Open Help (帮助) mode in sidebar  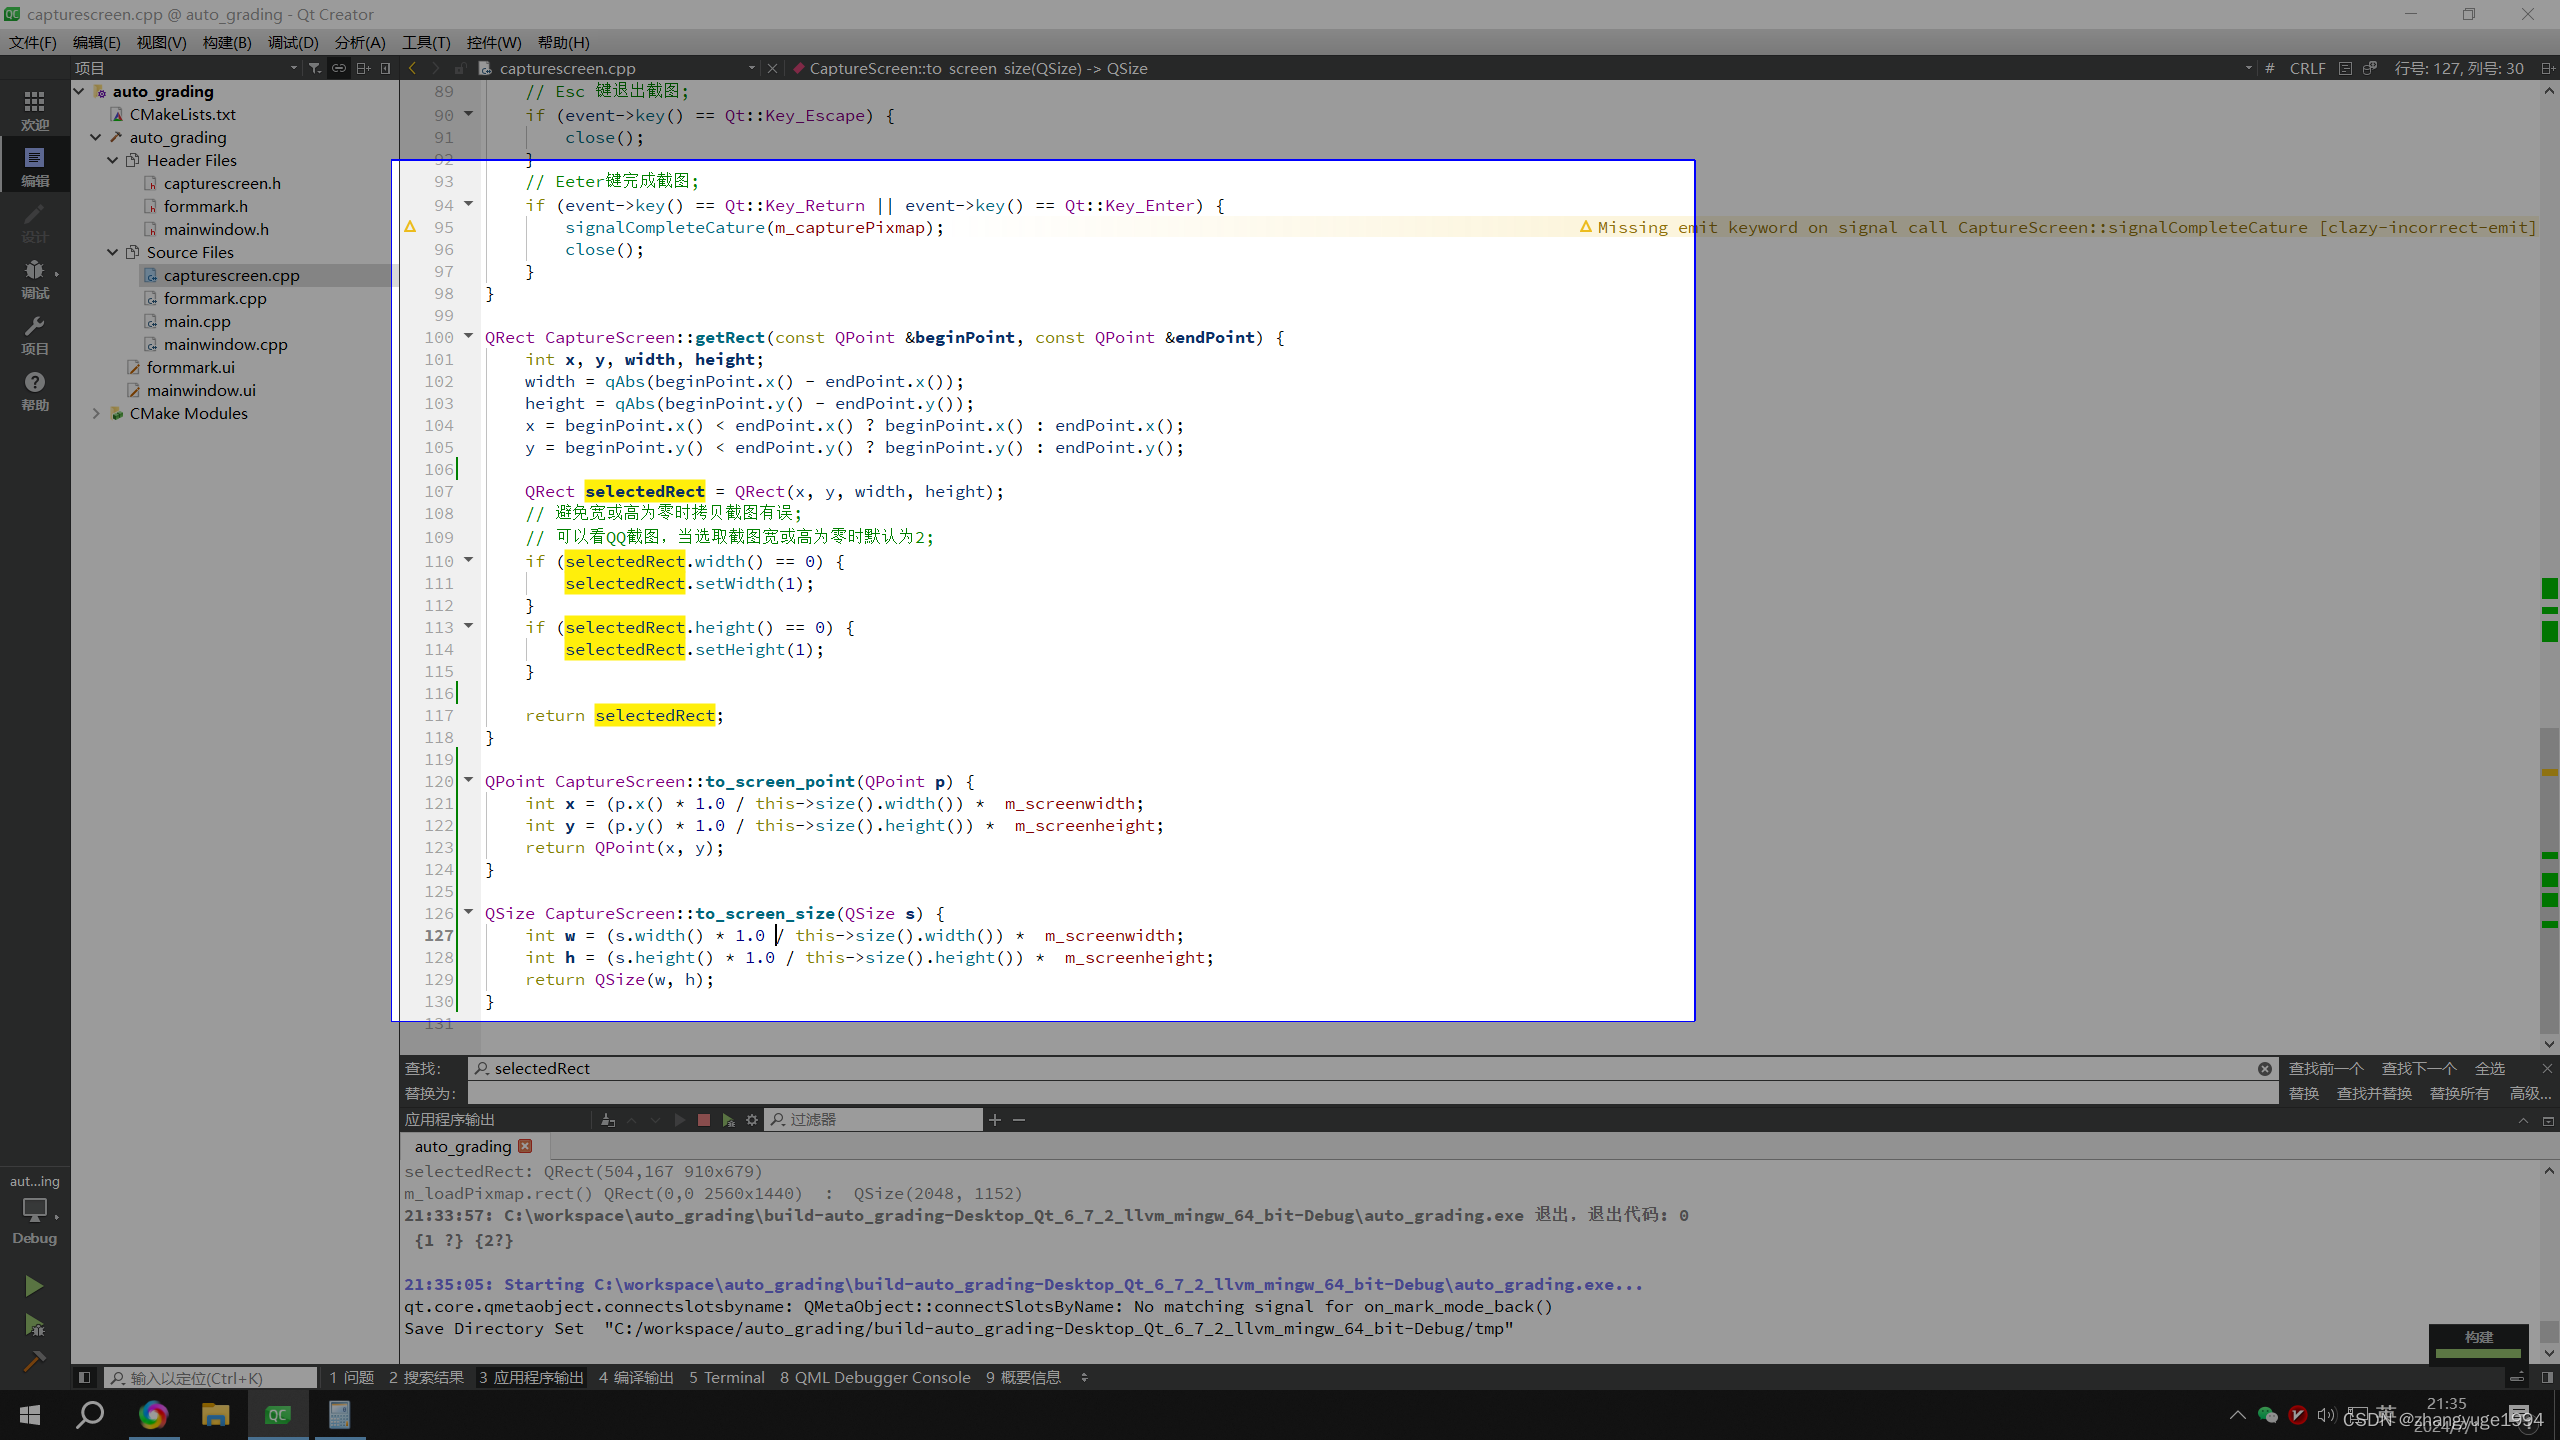click(x=35, y=390)
